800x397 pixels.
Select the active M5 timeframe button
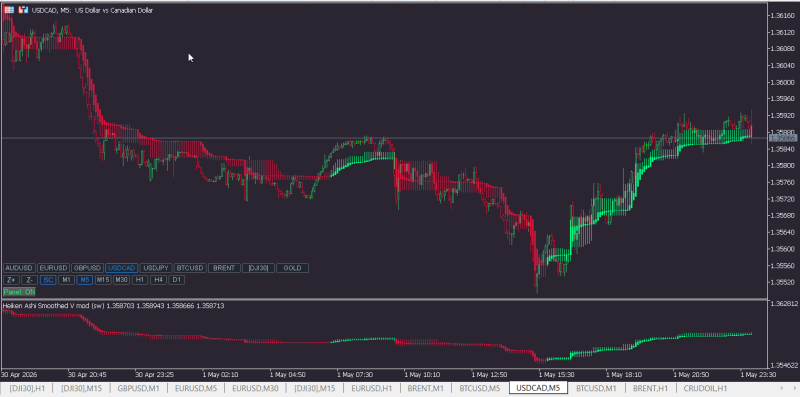(x=85, y=280)
